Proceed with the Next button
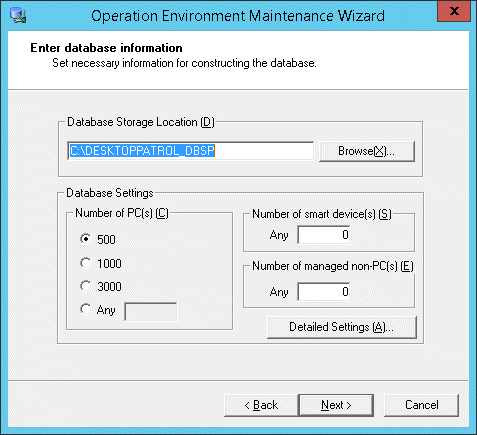The width and height of the screenshot is (477, 435). coord(336,405)
